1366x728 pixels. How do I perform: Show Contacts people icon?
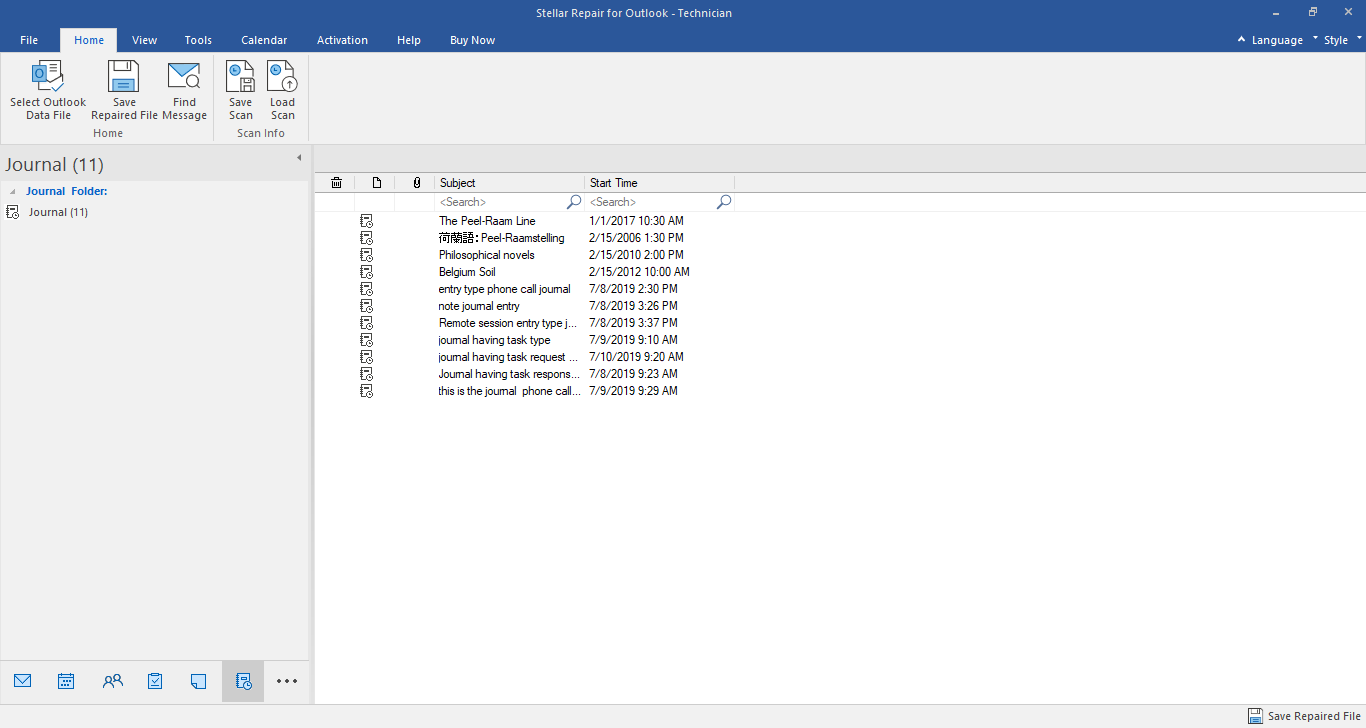point(113,681)
